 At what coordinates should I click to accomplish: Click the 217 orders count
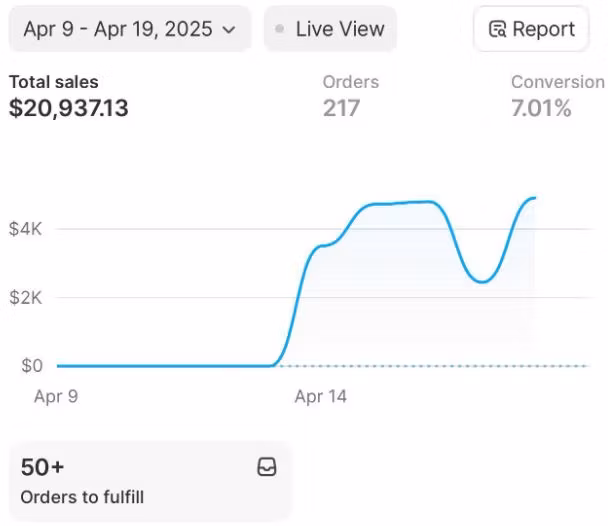(341, 108)
